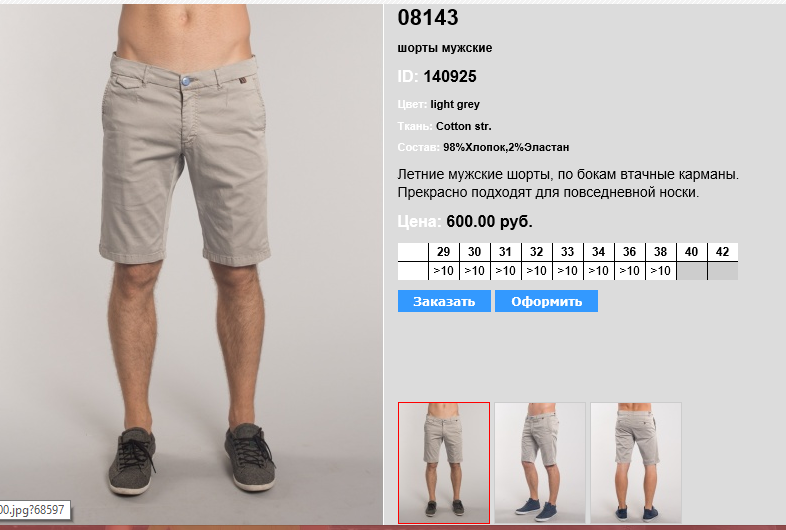The image size is (786, 530).
Task: Choose size 33 column
Action: coord(567,252)
